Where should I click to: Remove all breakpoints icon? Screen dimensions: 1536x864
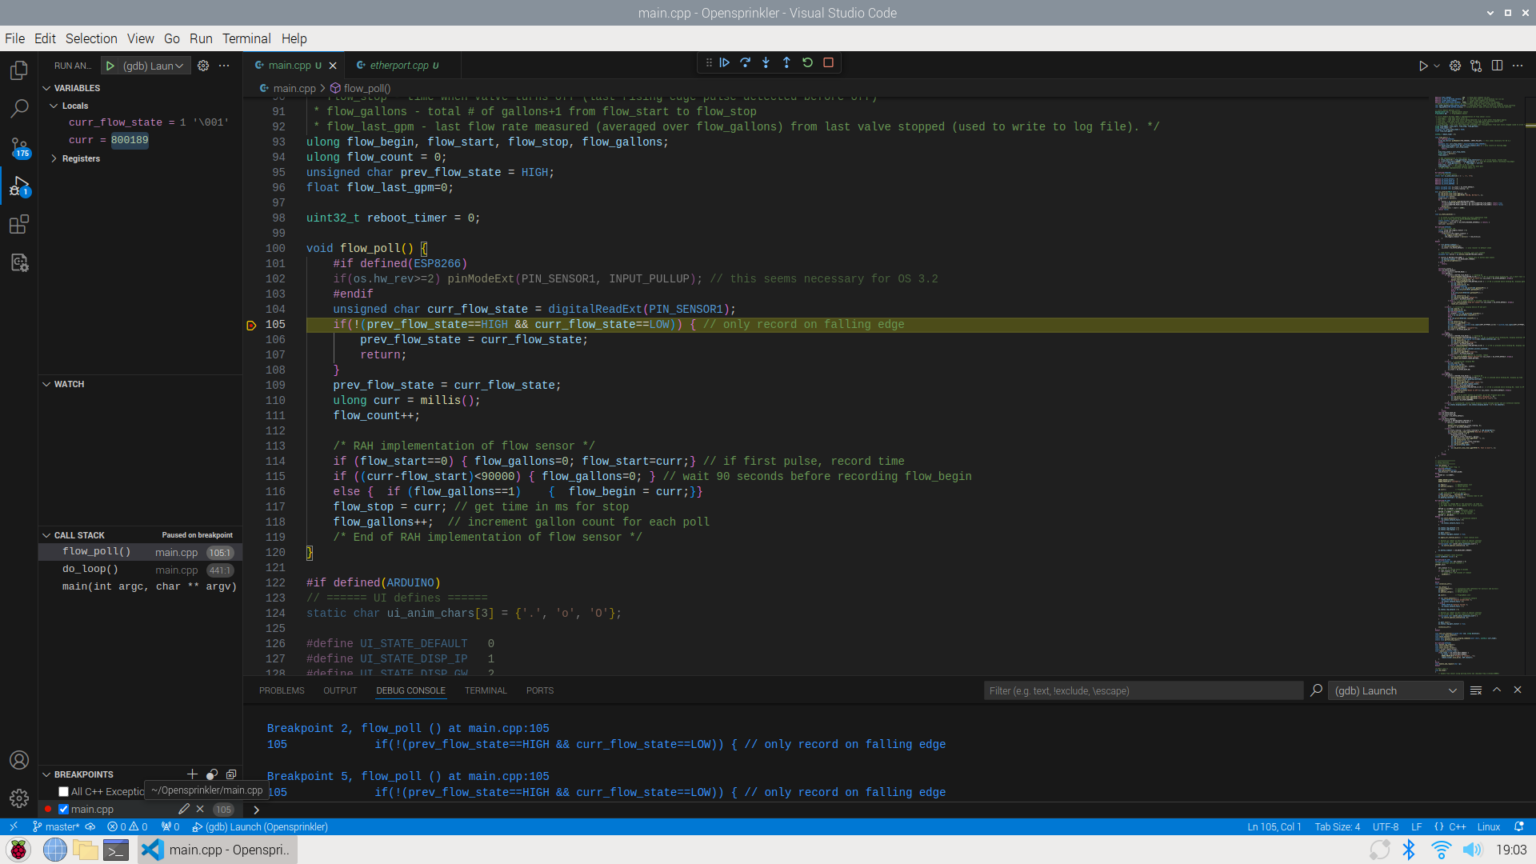click(231, 774)
